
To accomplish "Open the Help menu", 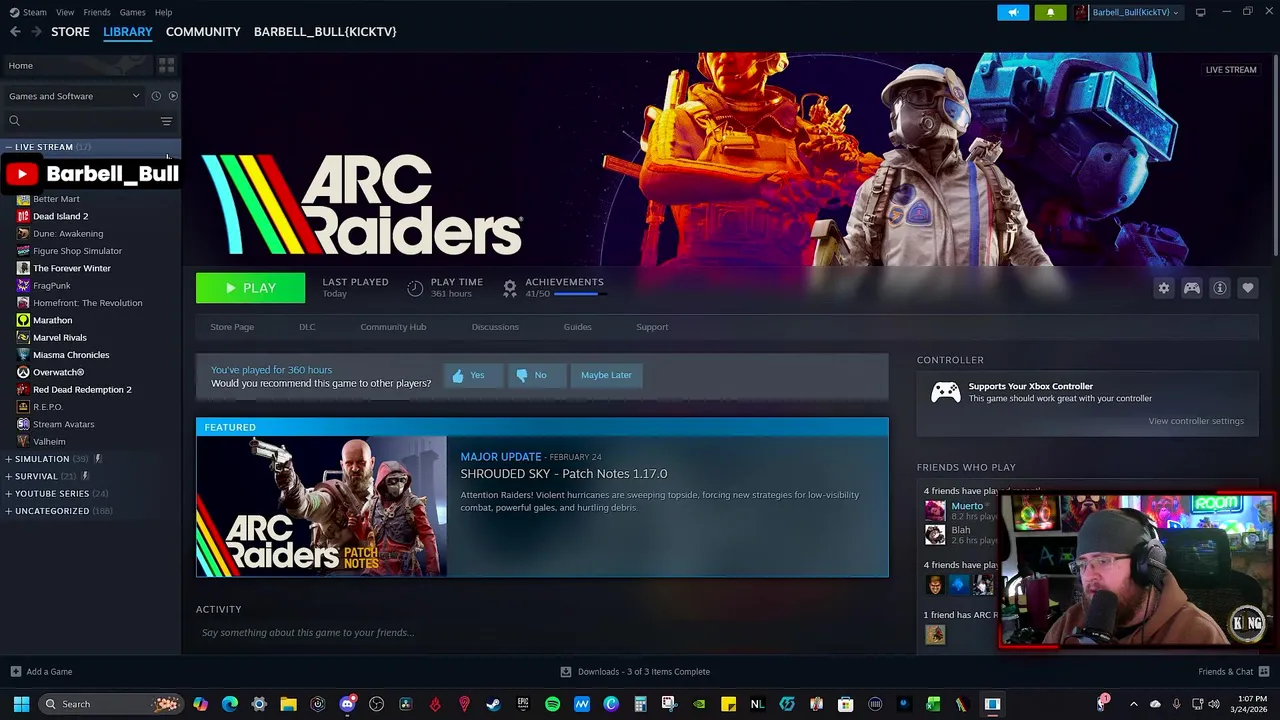I will [163, 12].
